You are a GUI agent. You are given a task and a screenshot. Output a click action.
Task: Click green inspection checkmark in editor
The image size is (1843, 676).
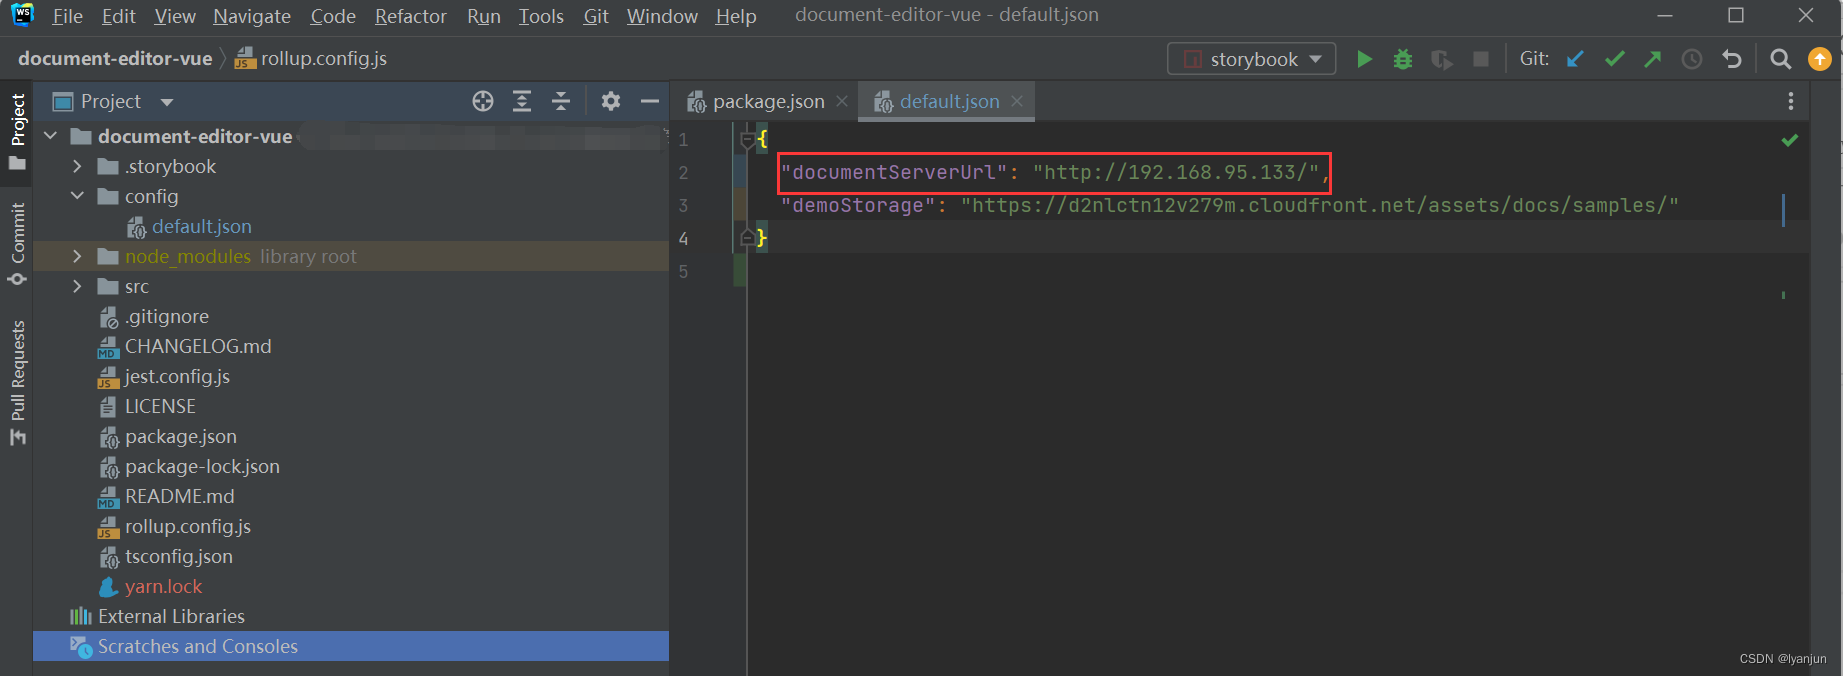point(1790,140)
